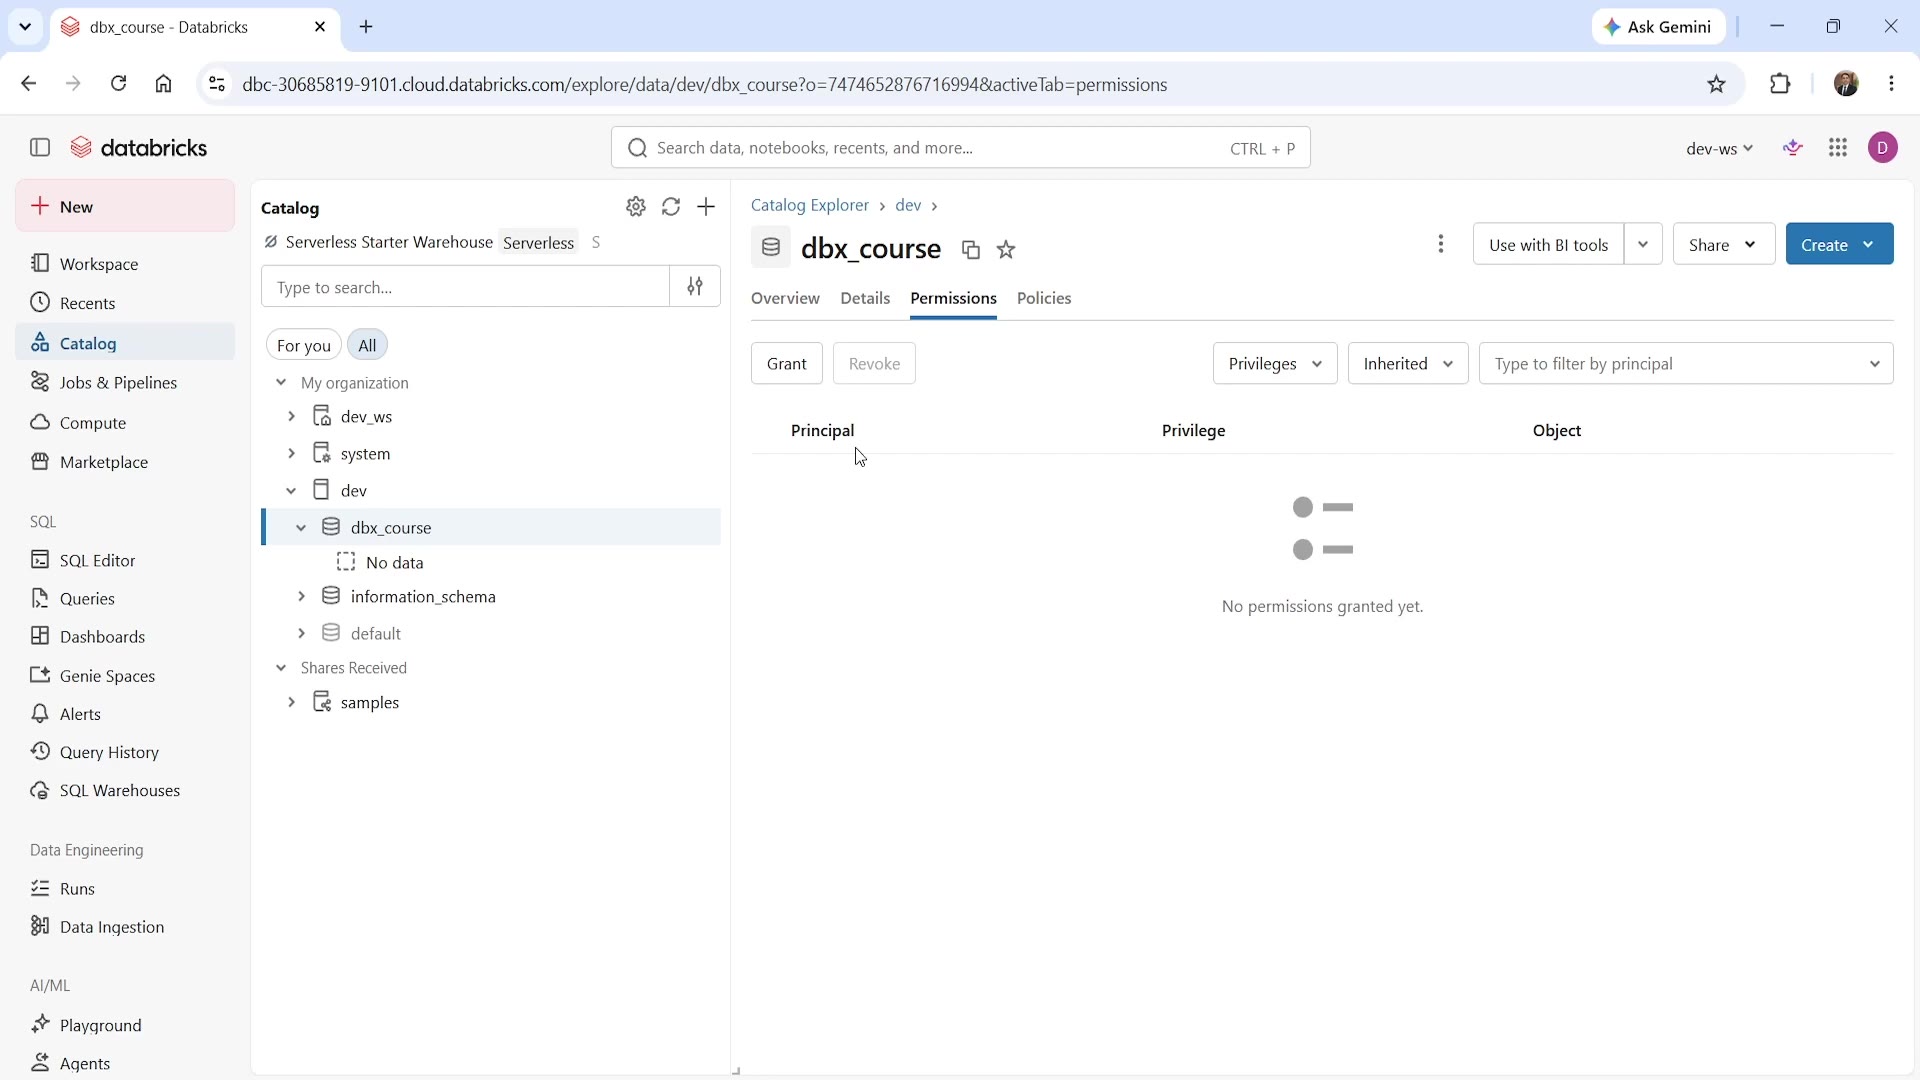The width and height of the screenshot is (1920, 1080).
Task: Open the Databricks assistant sparkle icon
Action: [1794, 148]
